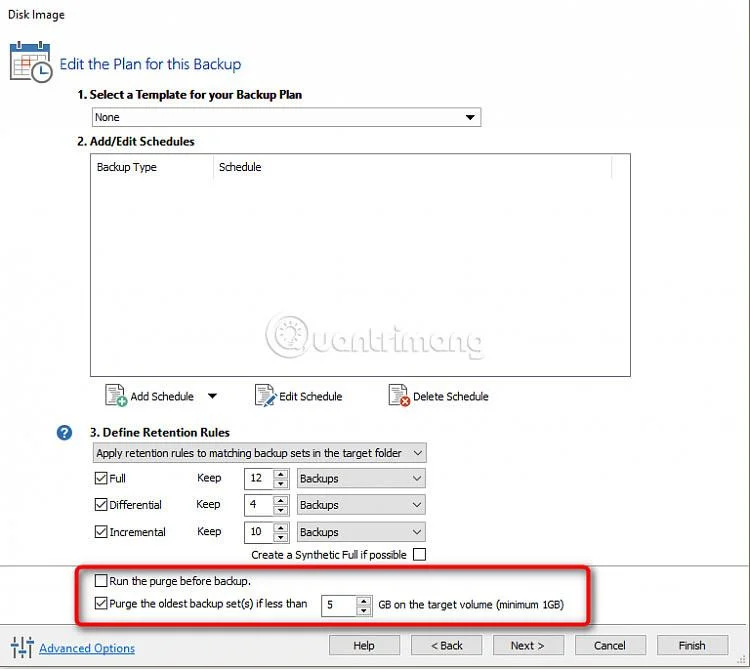Click the Help button
The width and height of the screenshot is (750, 669).
[x=364, y=645]
